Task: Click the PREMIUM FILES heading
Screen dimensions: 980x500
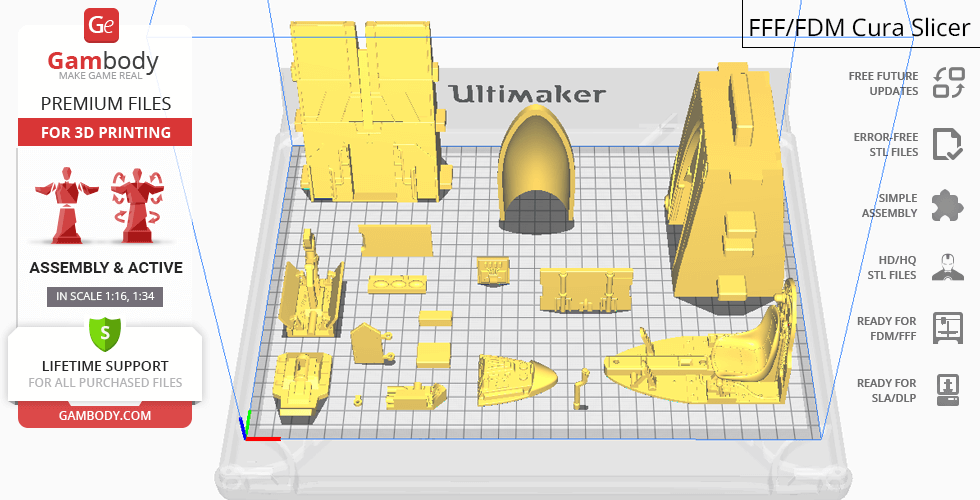Action: (106, 104)
